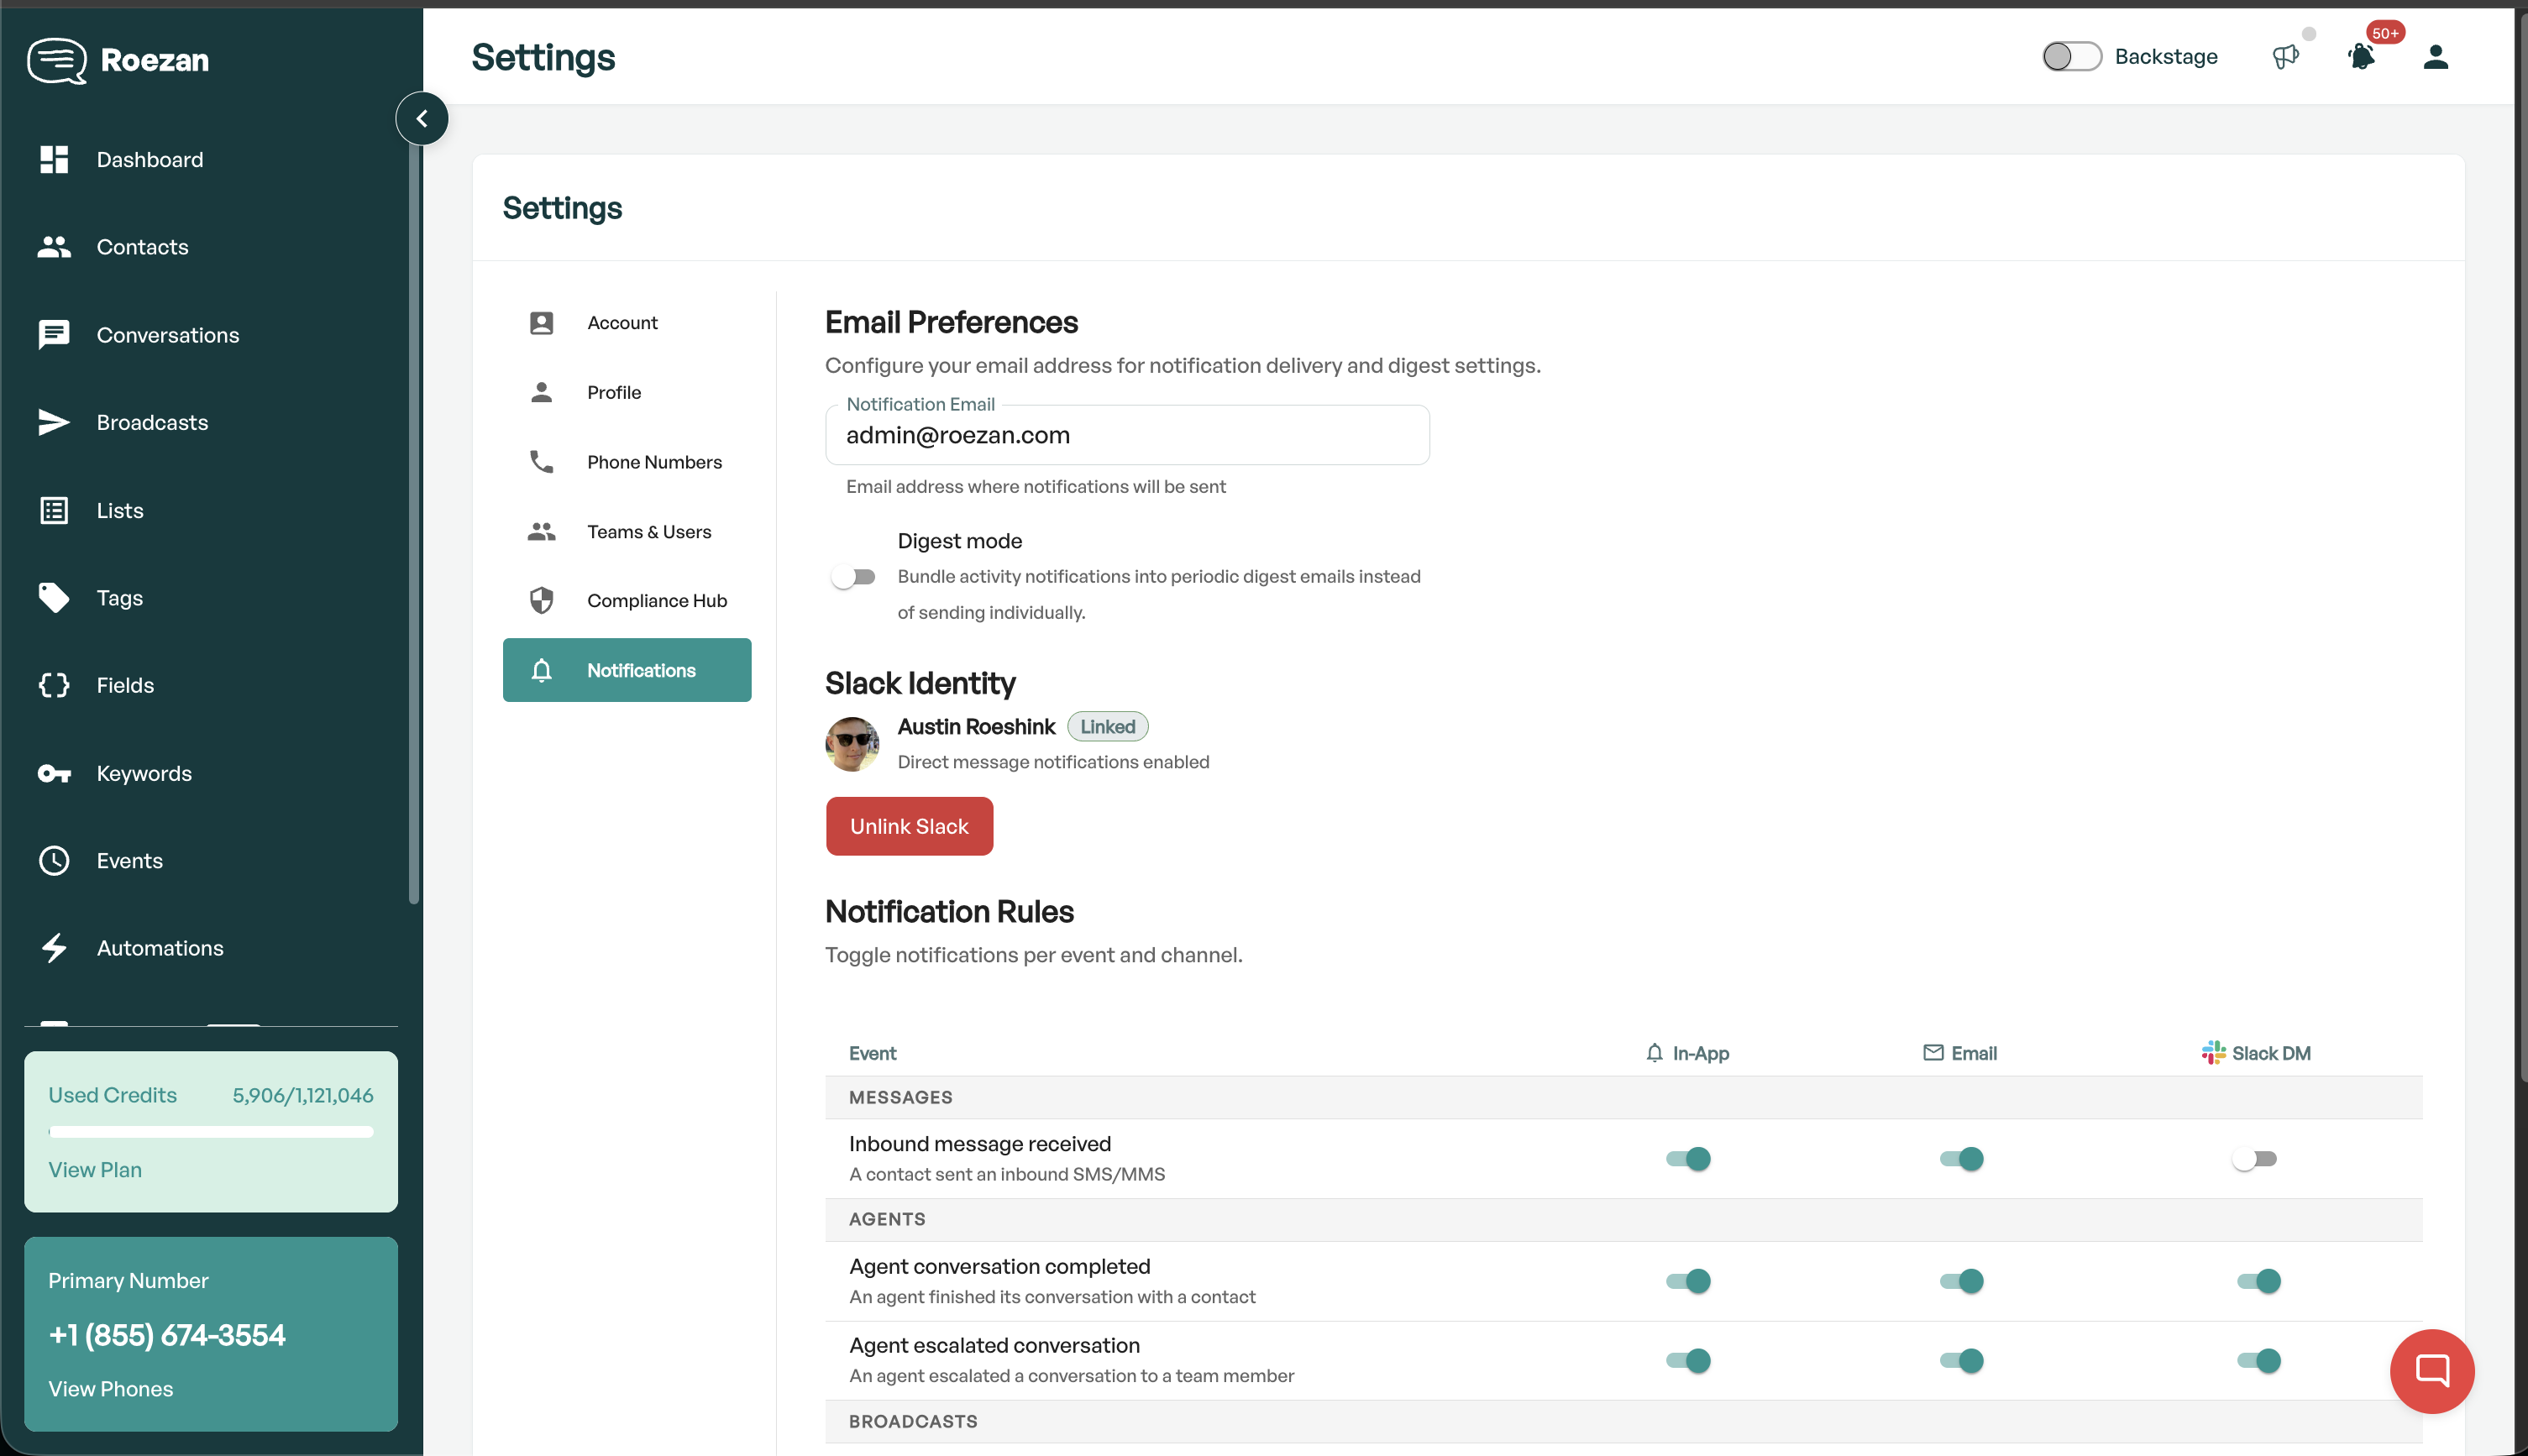The height and width of the screenshot is (1456, 2528).
Task: Open Dashboard from sidebar icon
Action: click(x=54, y=160)
